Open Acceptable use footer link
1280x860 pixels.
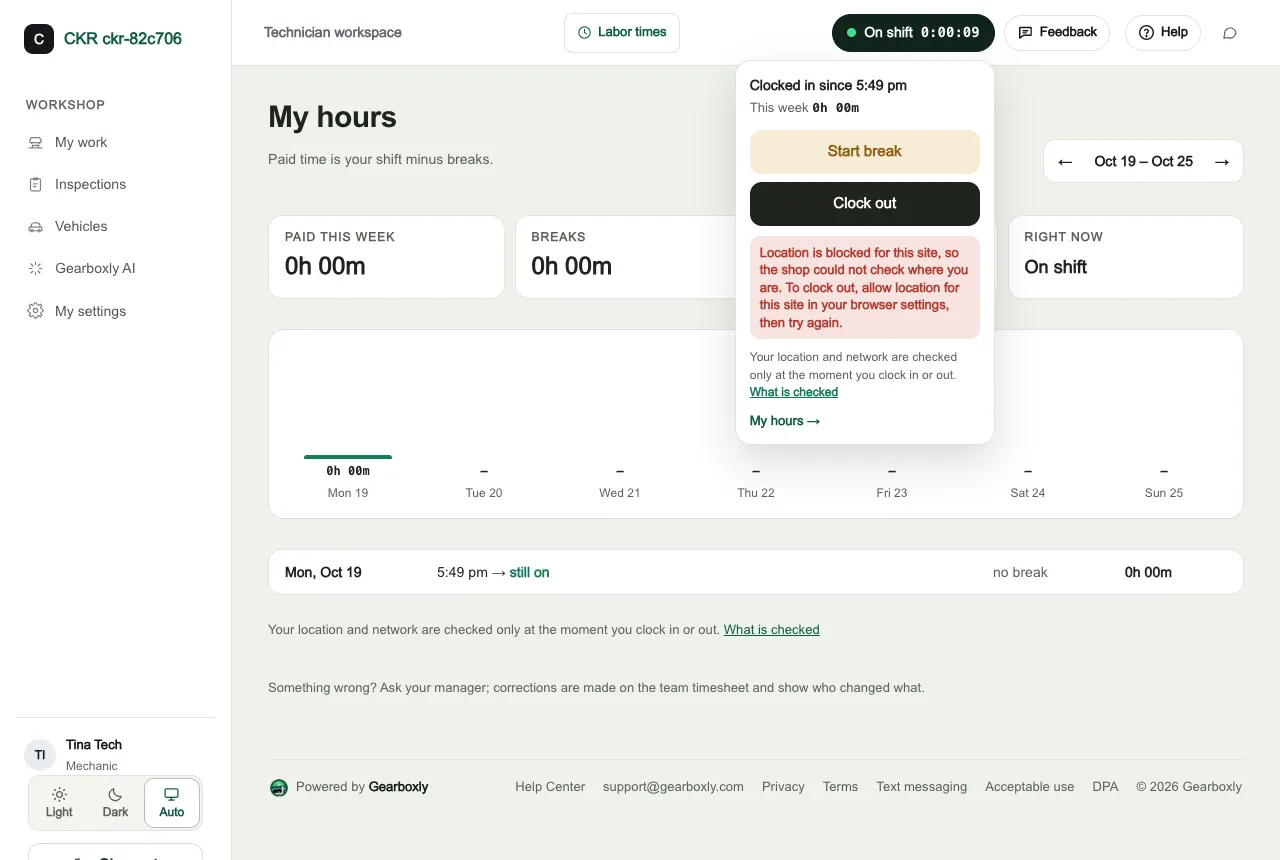tap(1030, 787)
